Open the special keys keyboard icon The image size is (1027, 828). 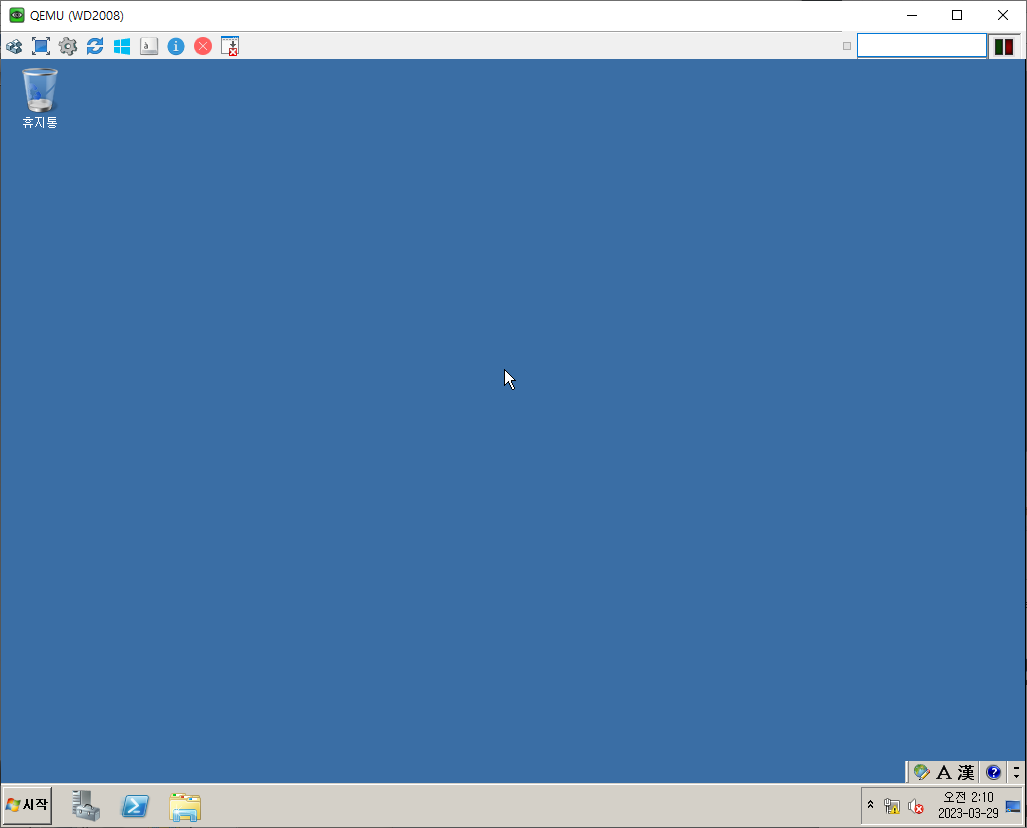(x=149, y=47)
